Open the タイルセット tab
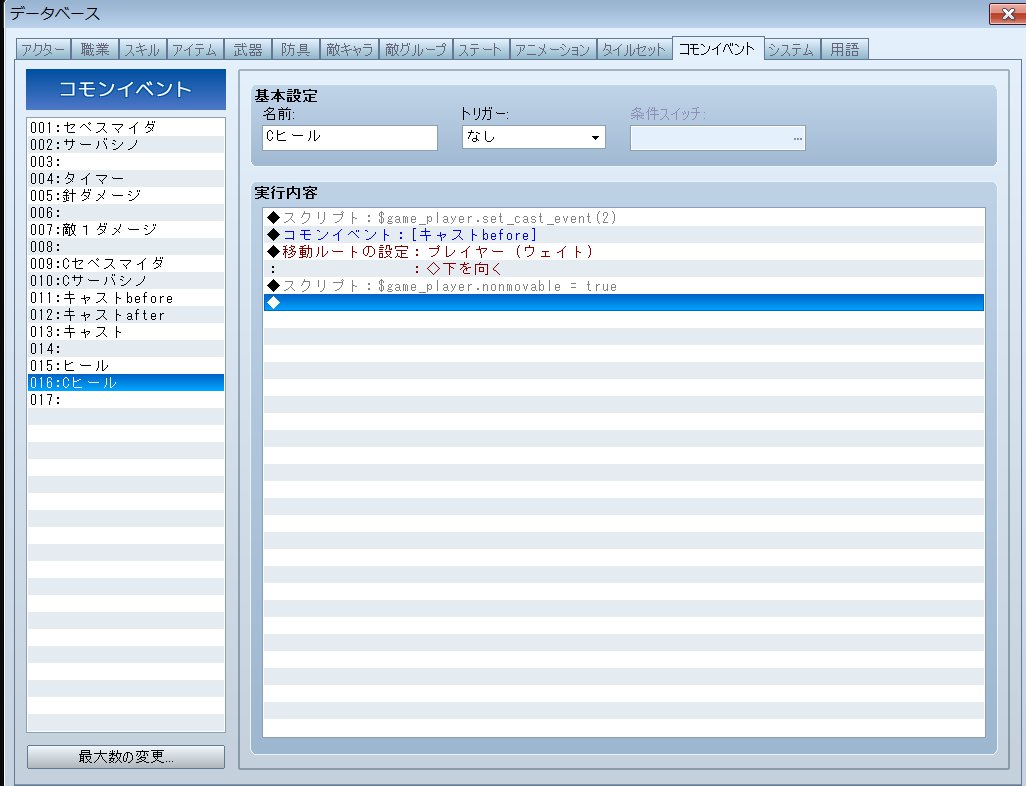The height and width of the screenshot is (786, 1026). pos(634,50)
